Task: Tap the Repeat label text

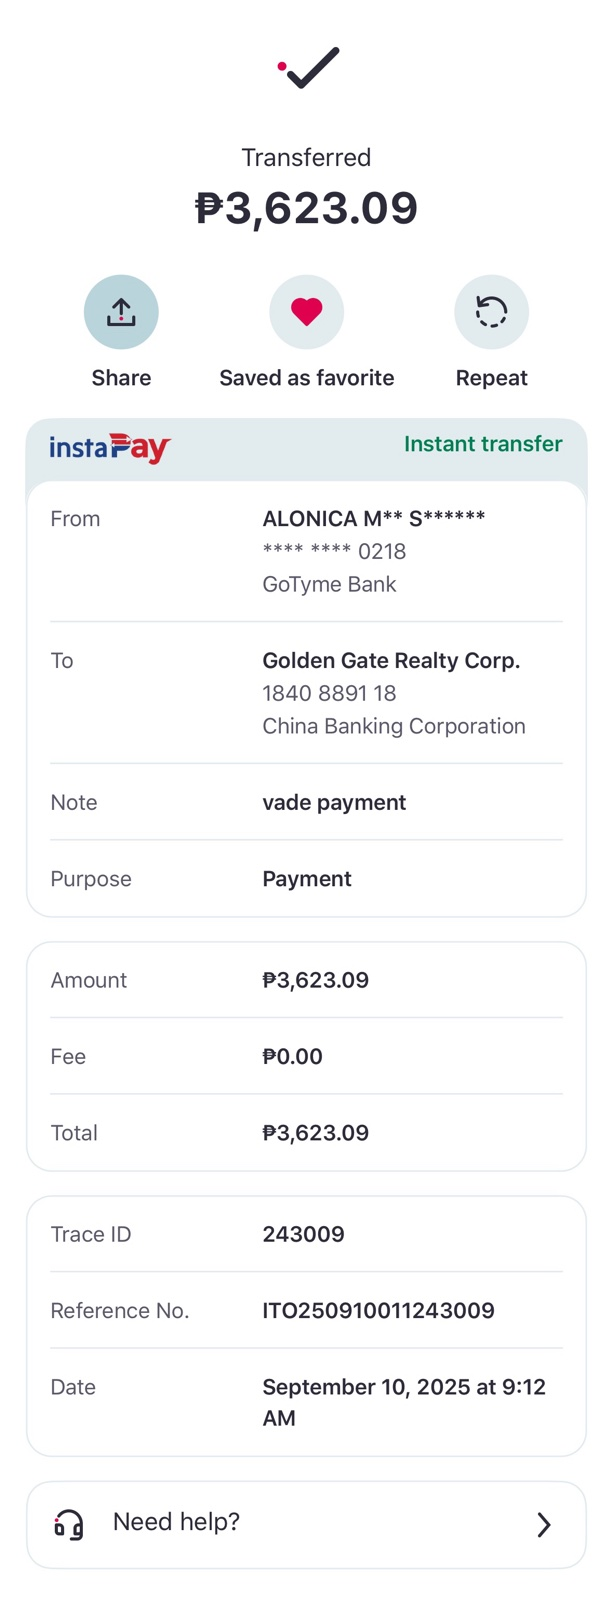Action: click(x=491, y=378)
